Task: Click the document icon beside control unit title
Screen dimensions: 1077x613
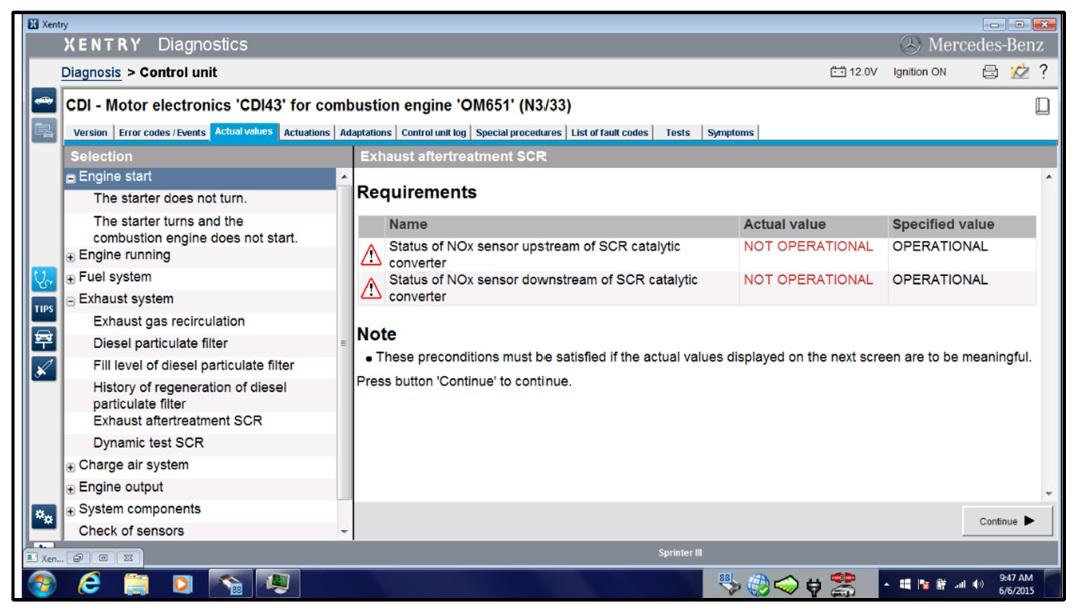Action: (x=1042, y=106)
